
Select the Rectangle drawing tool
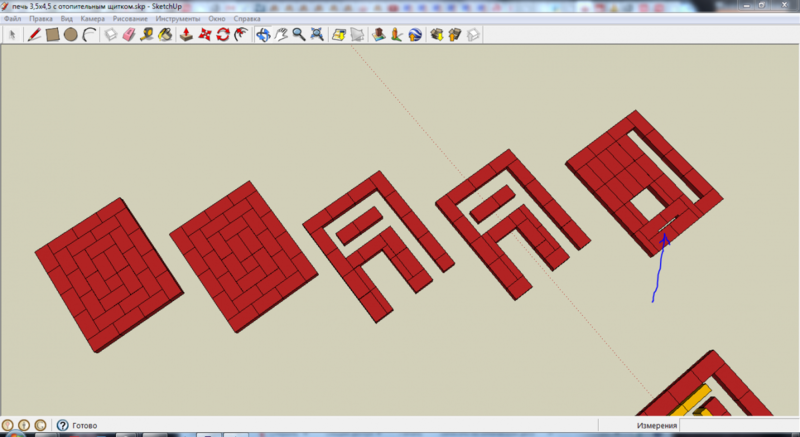click(52, 35)
